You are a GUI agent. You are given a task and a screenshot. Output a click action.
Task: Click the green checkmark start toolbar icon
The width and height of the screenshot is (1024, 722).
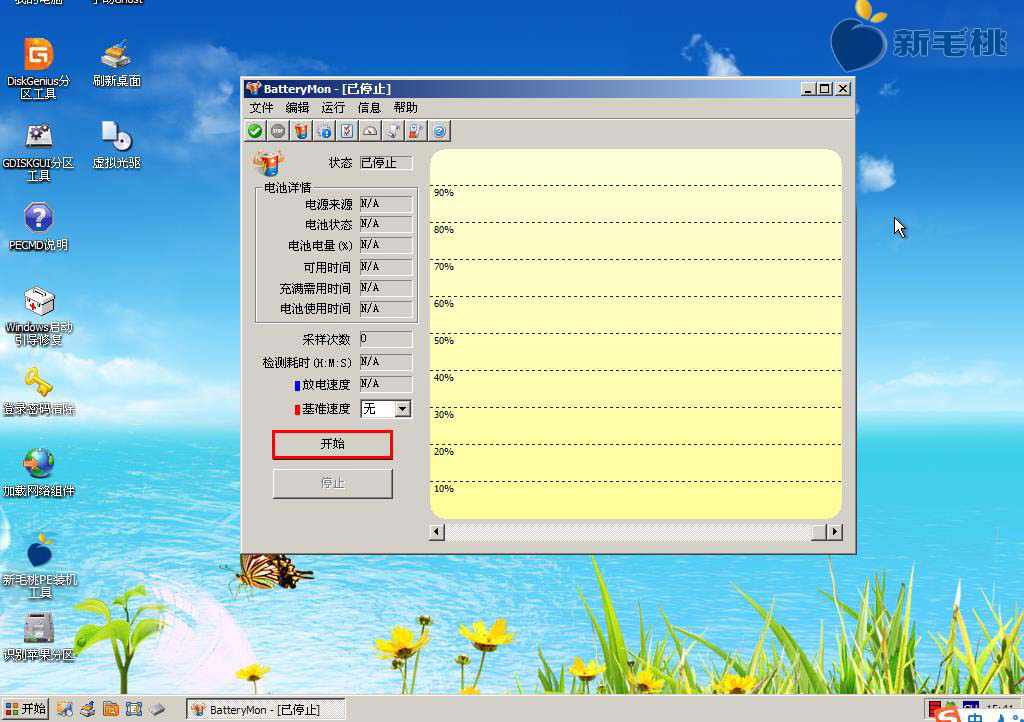pyautogui.click(x=255, y=131)
